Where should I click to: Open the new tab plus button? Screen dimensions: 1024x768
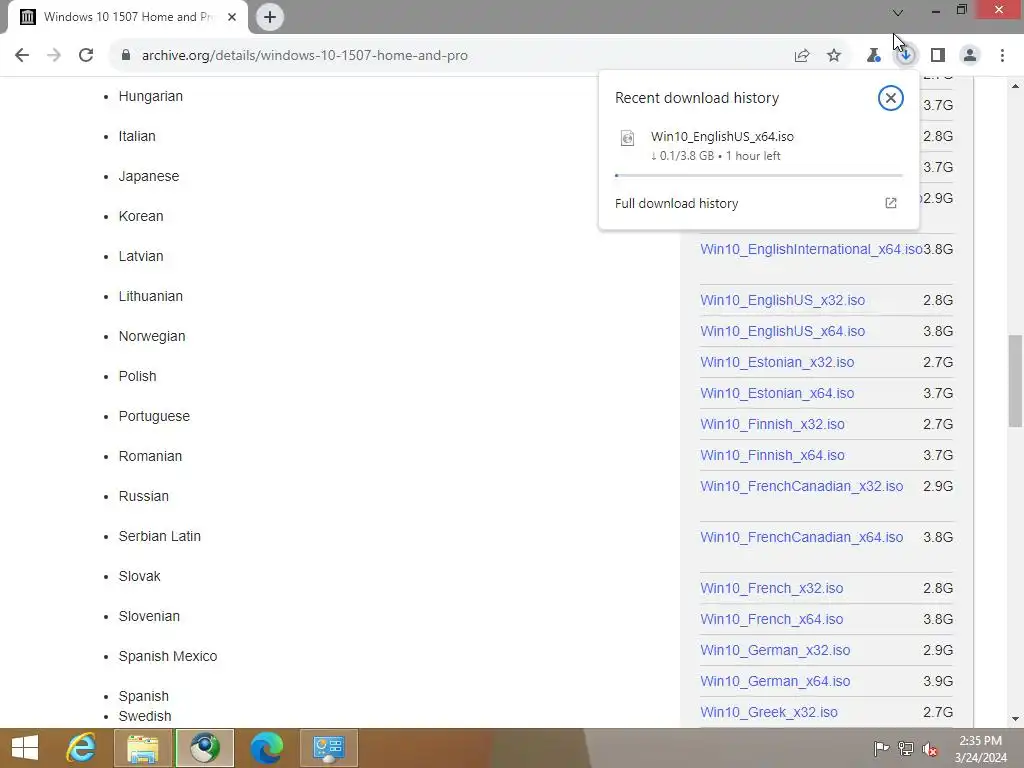pyautogui.click(x=270, y=17)
